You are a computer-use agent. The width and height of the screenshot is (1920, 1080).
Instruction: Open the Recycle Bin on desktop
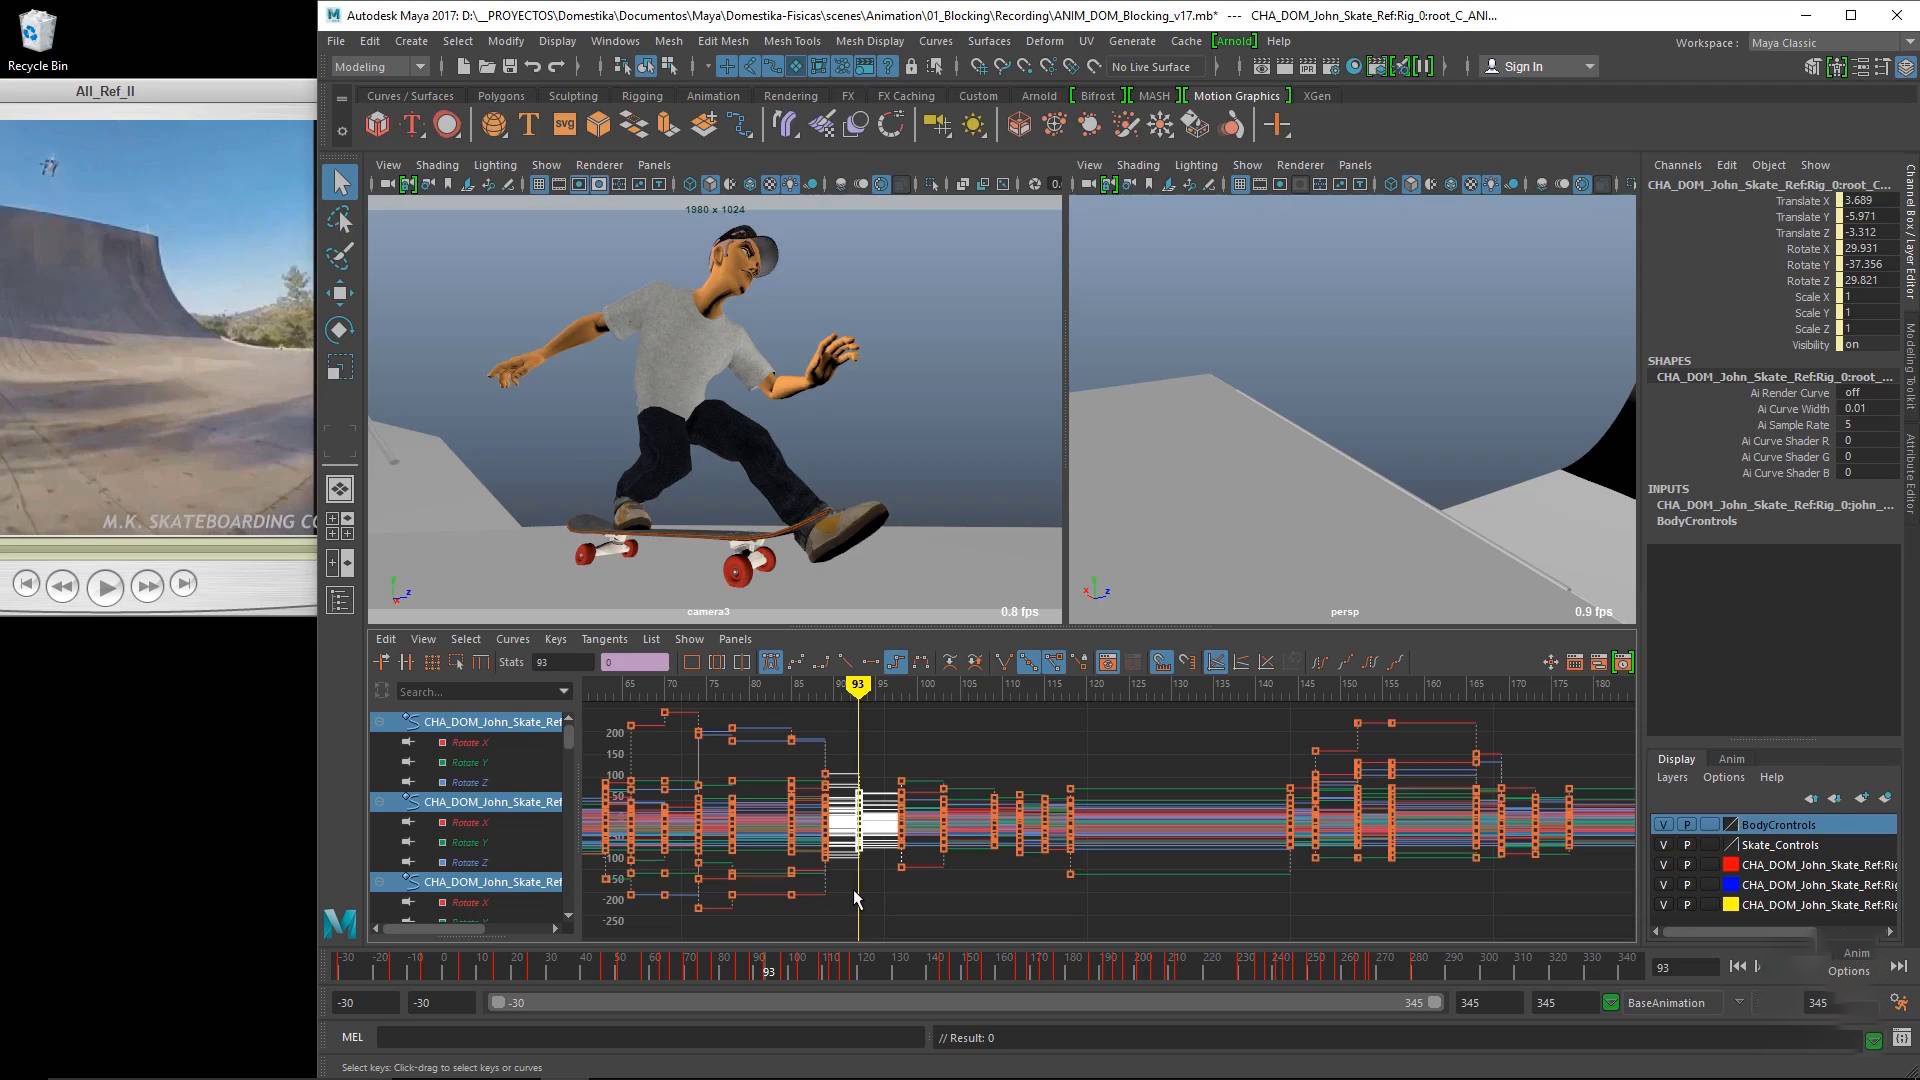click(38, 40)
